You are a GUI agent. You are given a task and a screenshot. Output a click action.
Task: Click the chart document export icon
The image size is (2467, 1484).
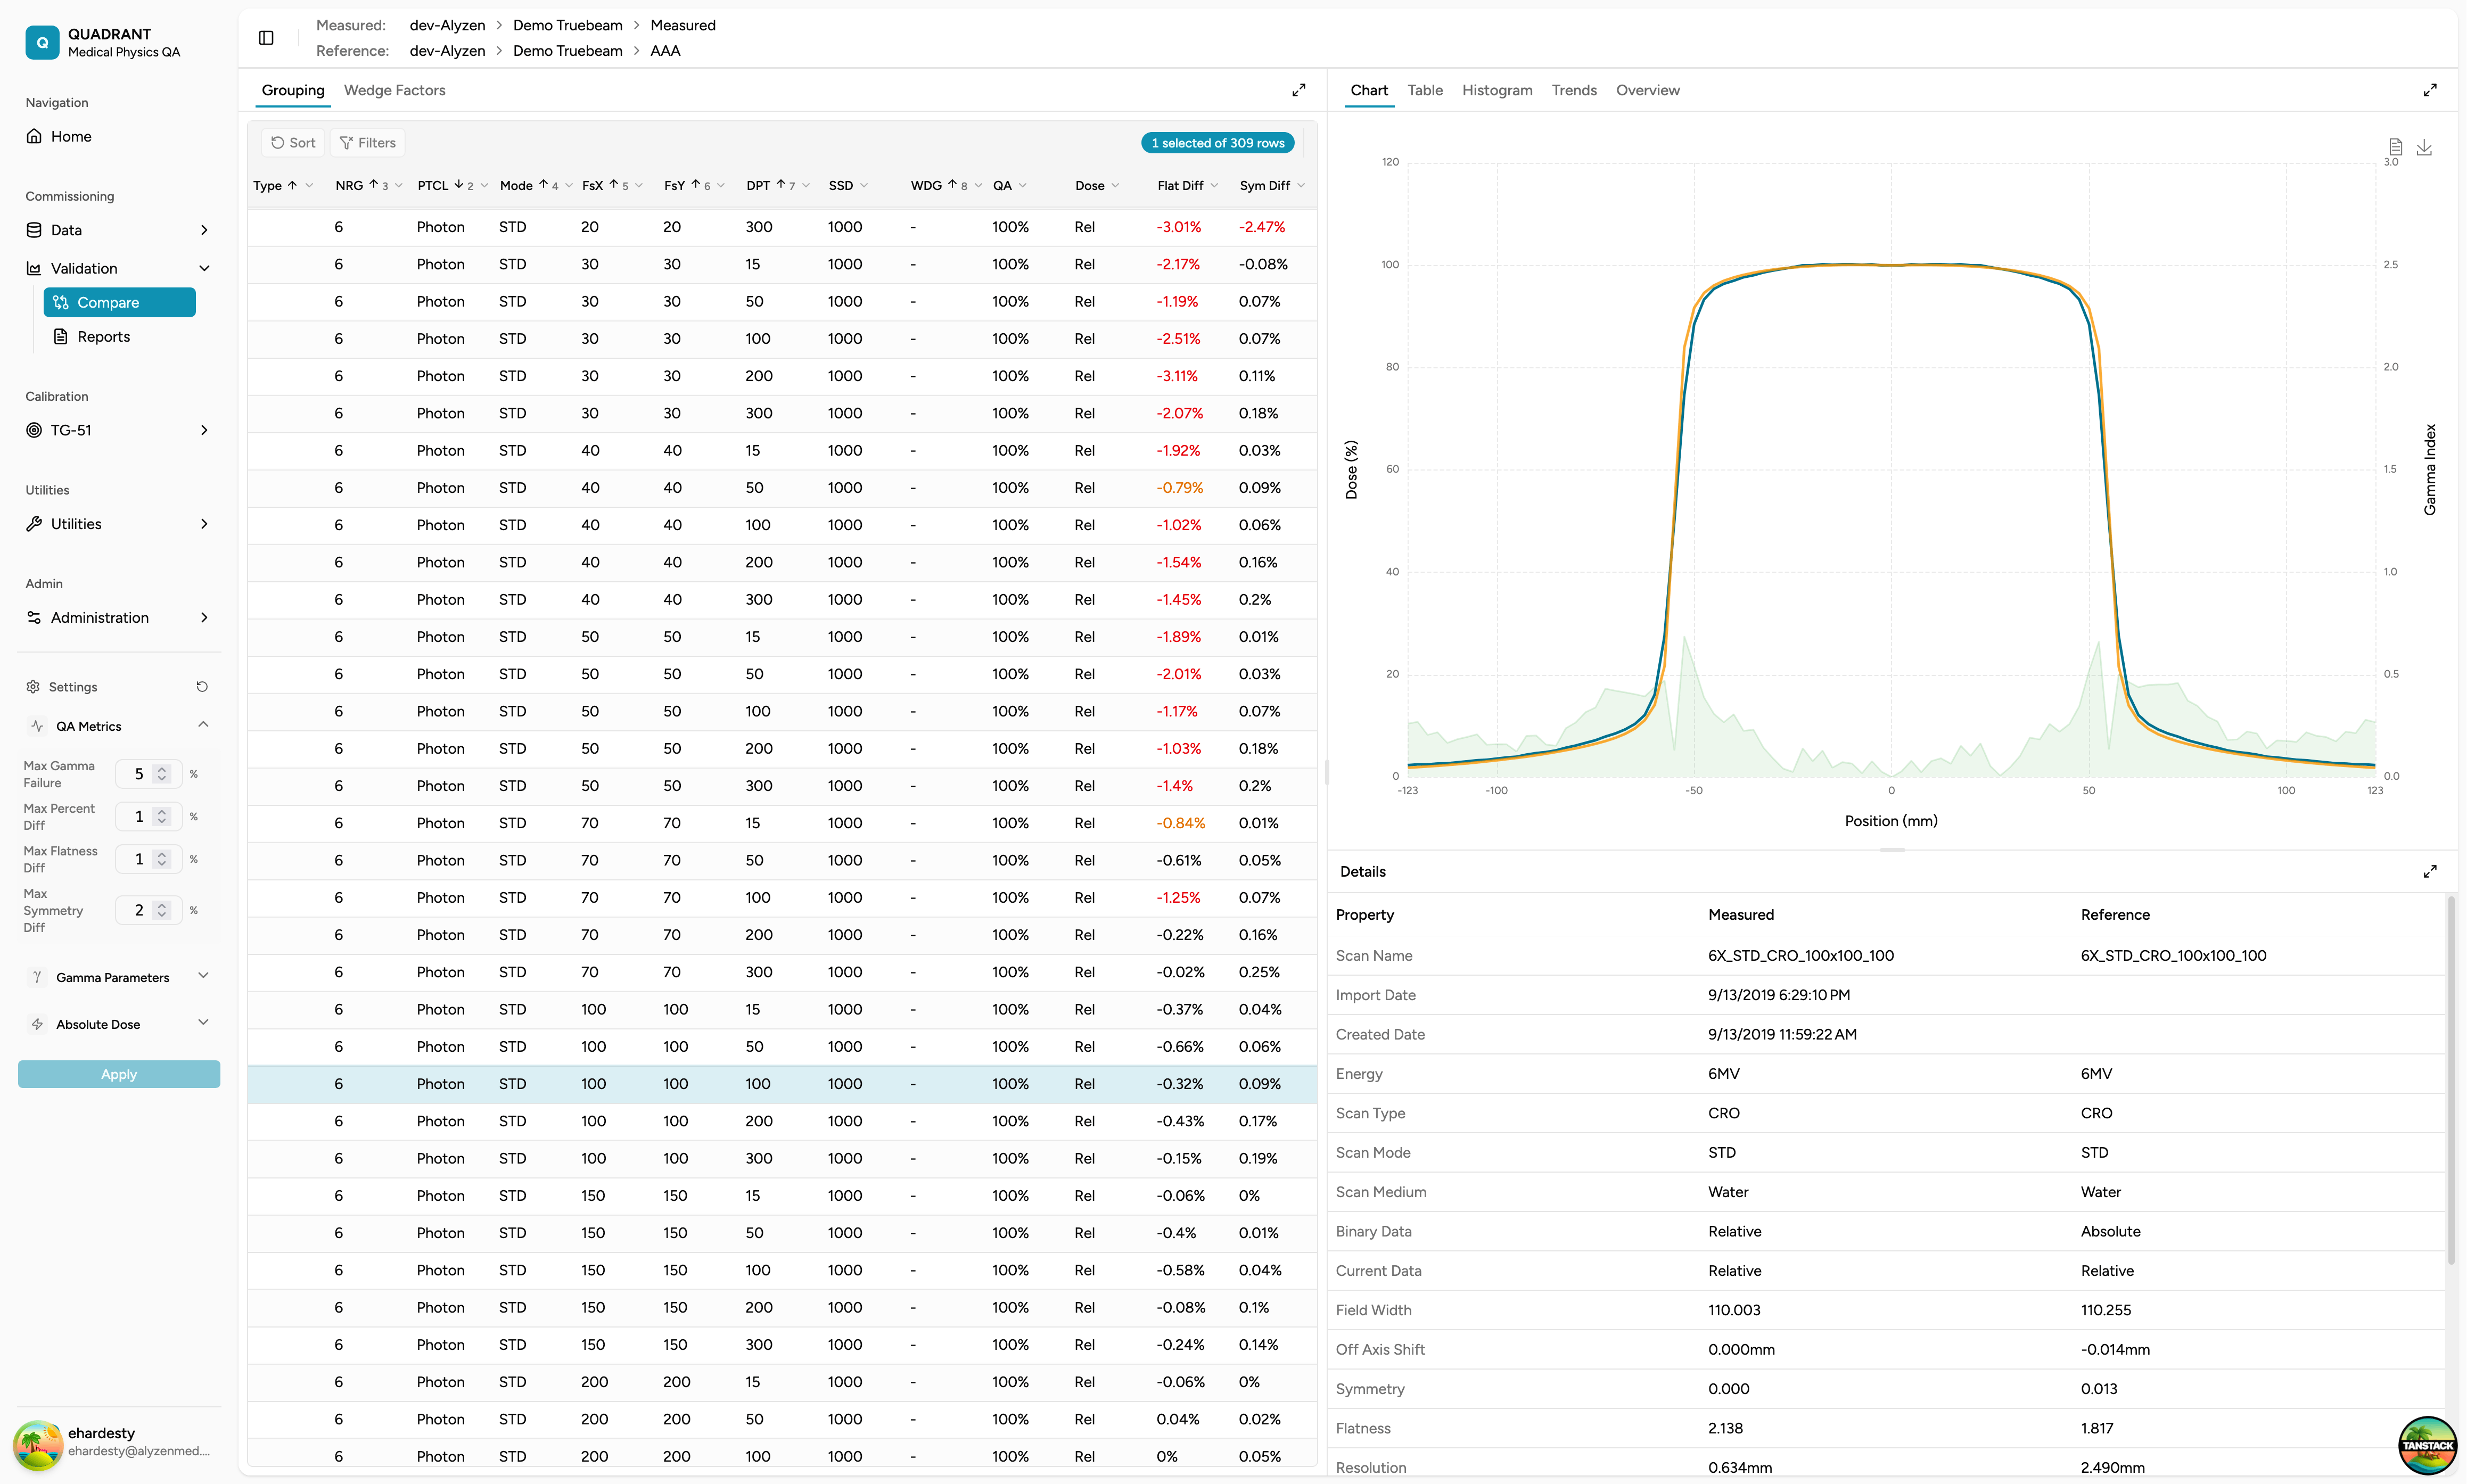tap(2395, 147)
